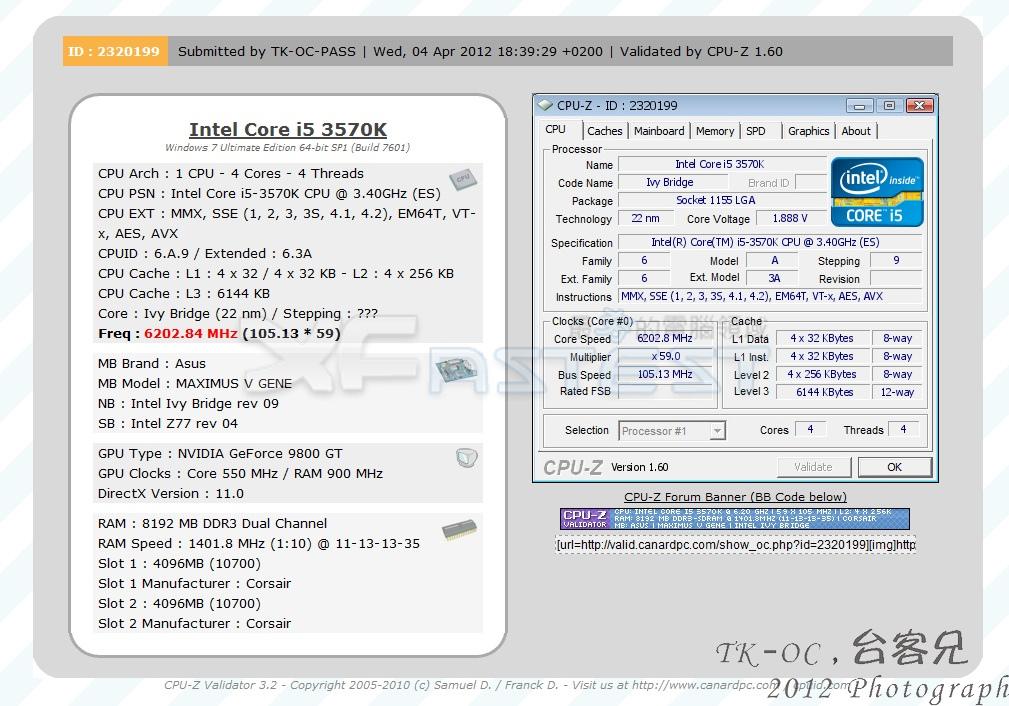Click the Stepping value 9
Image resolution: width=1009 pixels, height=706 pixels.
[x=896, y=260]
